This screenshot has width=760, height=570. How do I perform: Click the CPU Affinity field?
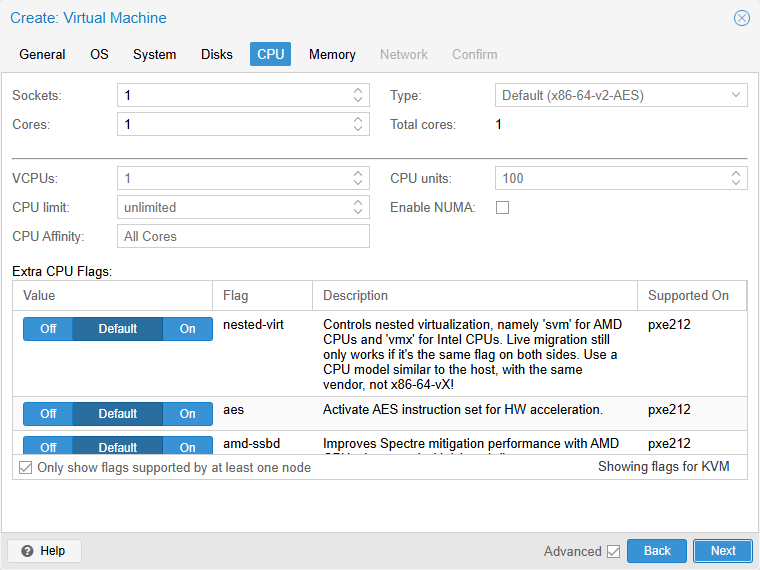[243, 236]
